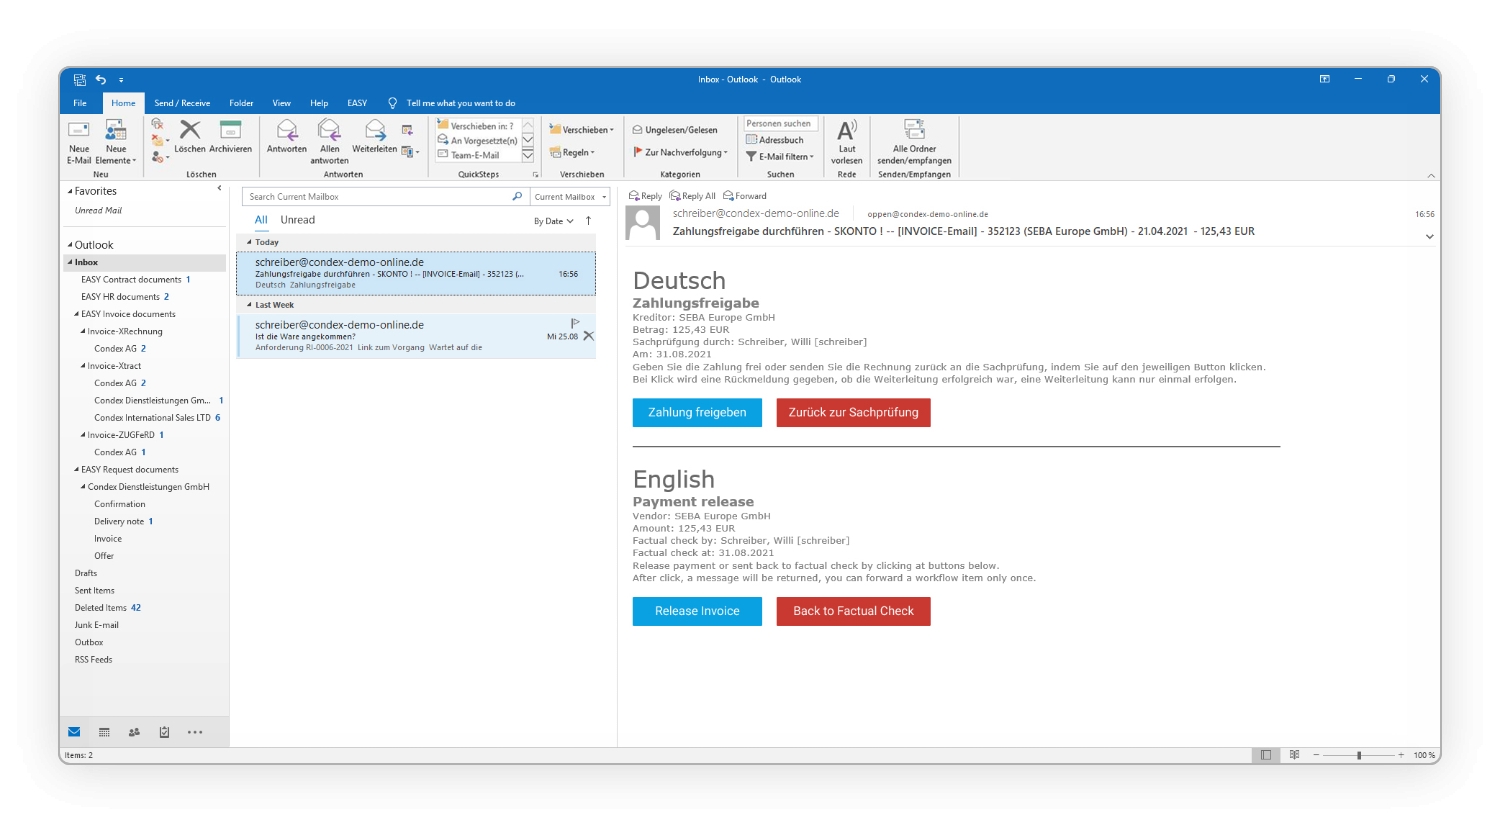Image resolution: width=1500 pixels, height=833 pixels.
Task: Click the Undo arrow in title bar
Action: (100, 79)
